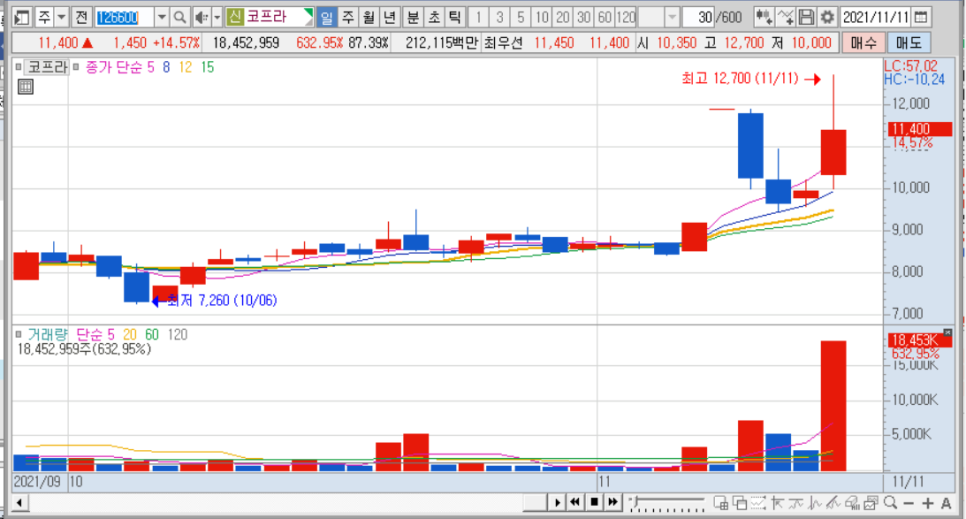This screenshot has width=966, height=519.
Task: Open stock search magnifier icon
Action: point(180,17)
